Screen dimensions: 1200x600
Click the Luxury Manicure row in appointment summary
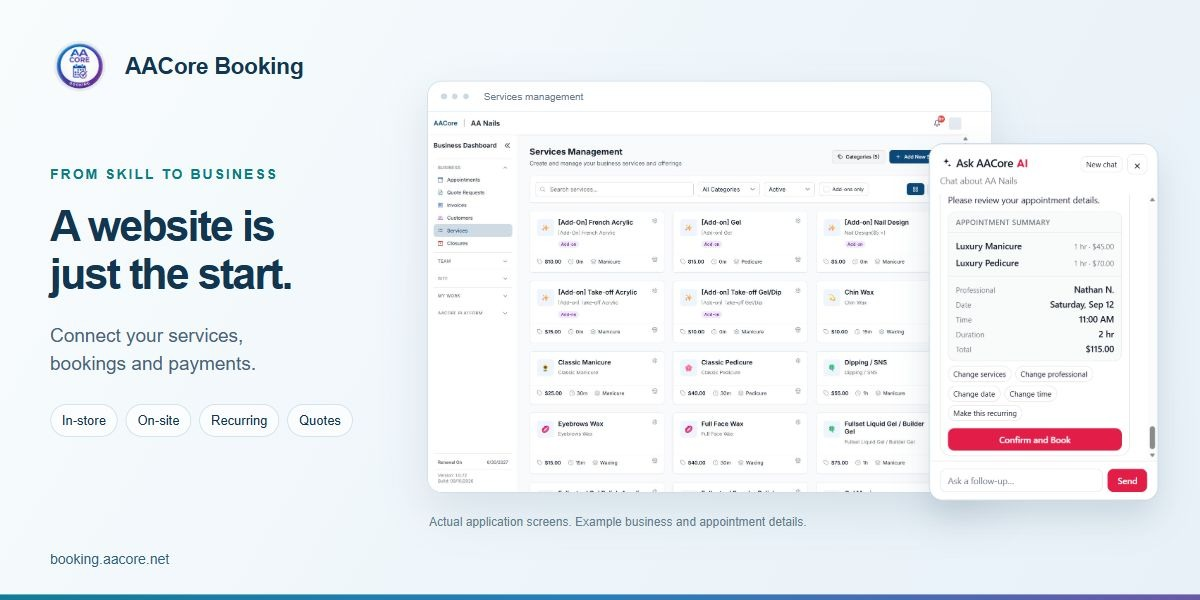(x=1035, y=247)
